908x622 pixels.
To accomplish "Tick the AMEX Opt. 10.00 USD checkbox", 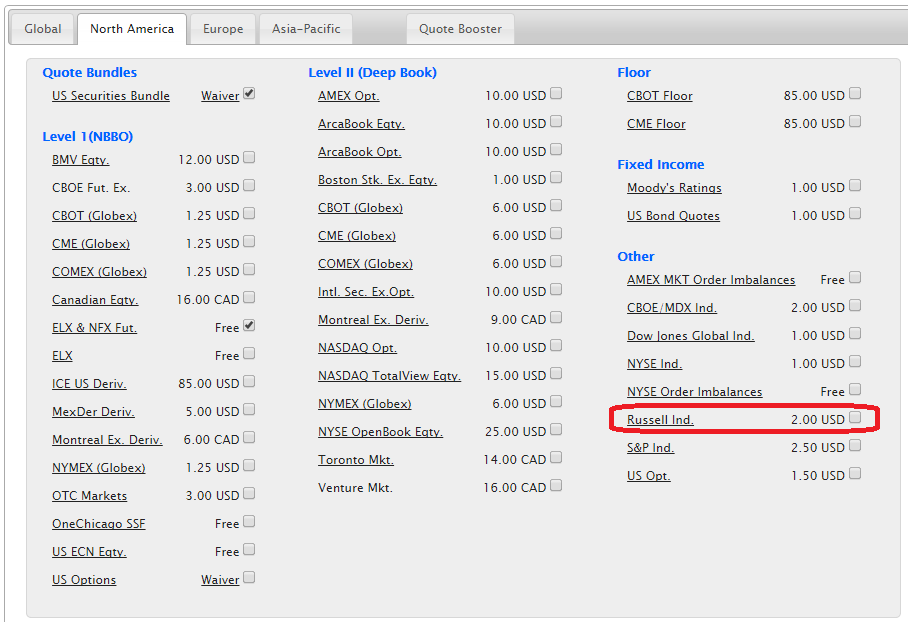I will (x=556, y=93).
